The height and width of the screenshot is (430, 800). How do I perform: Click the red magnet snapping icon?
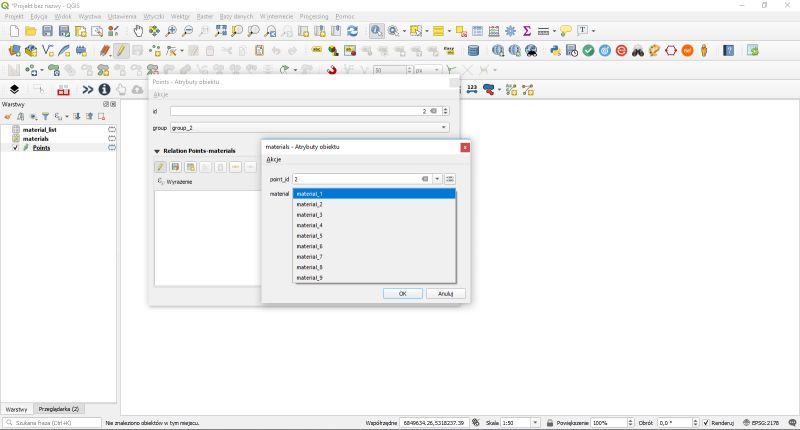[x=332, y=70]
